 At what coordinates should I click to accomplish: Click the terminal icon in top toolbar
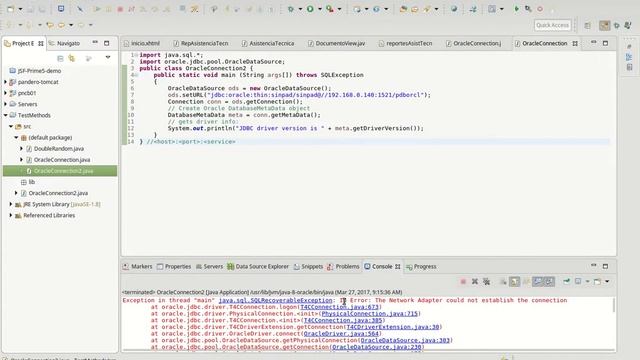point(61,9)
